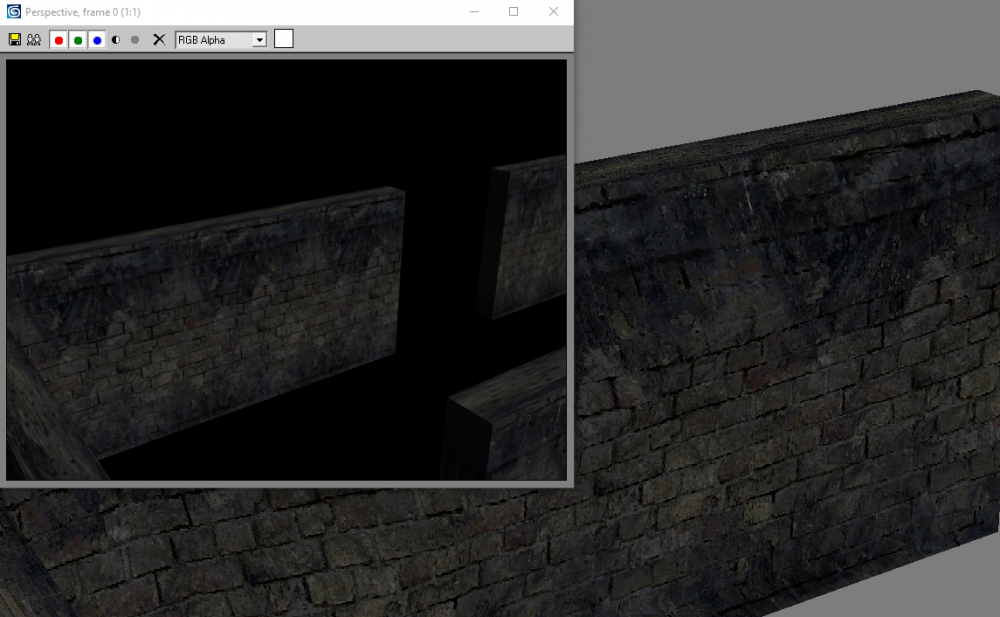Disable the red channel

(58, 39)
